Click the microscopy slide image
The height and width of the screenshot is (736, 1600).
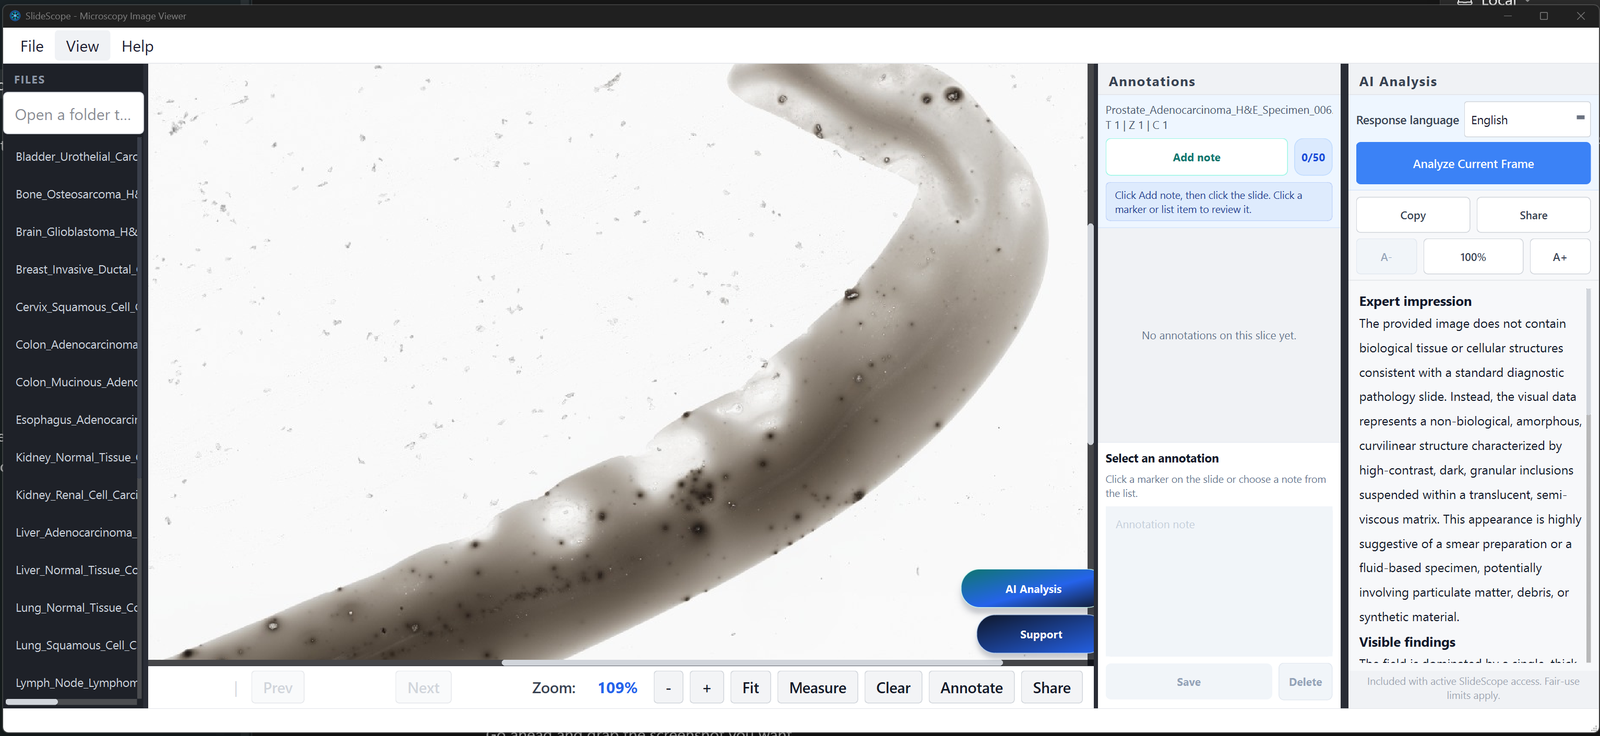coord(617,361)
